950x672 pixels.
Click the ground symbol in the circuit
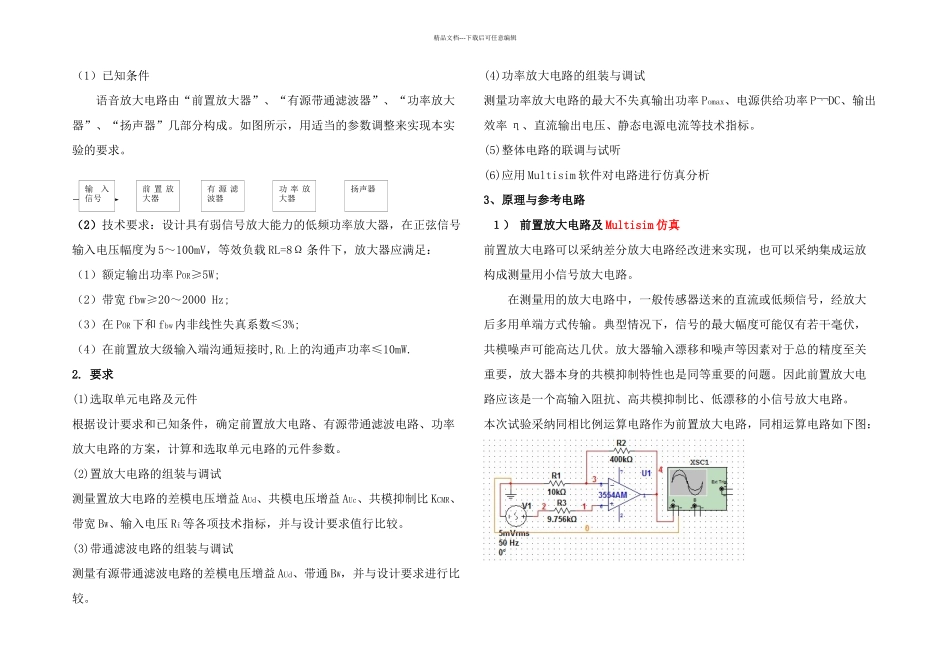pos(511,493)
